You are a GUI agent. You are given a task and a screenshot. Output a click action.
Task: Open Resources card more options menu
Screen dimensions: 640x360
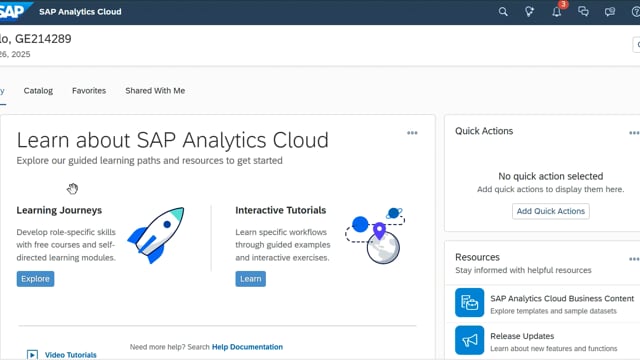(634, 259)
